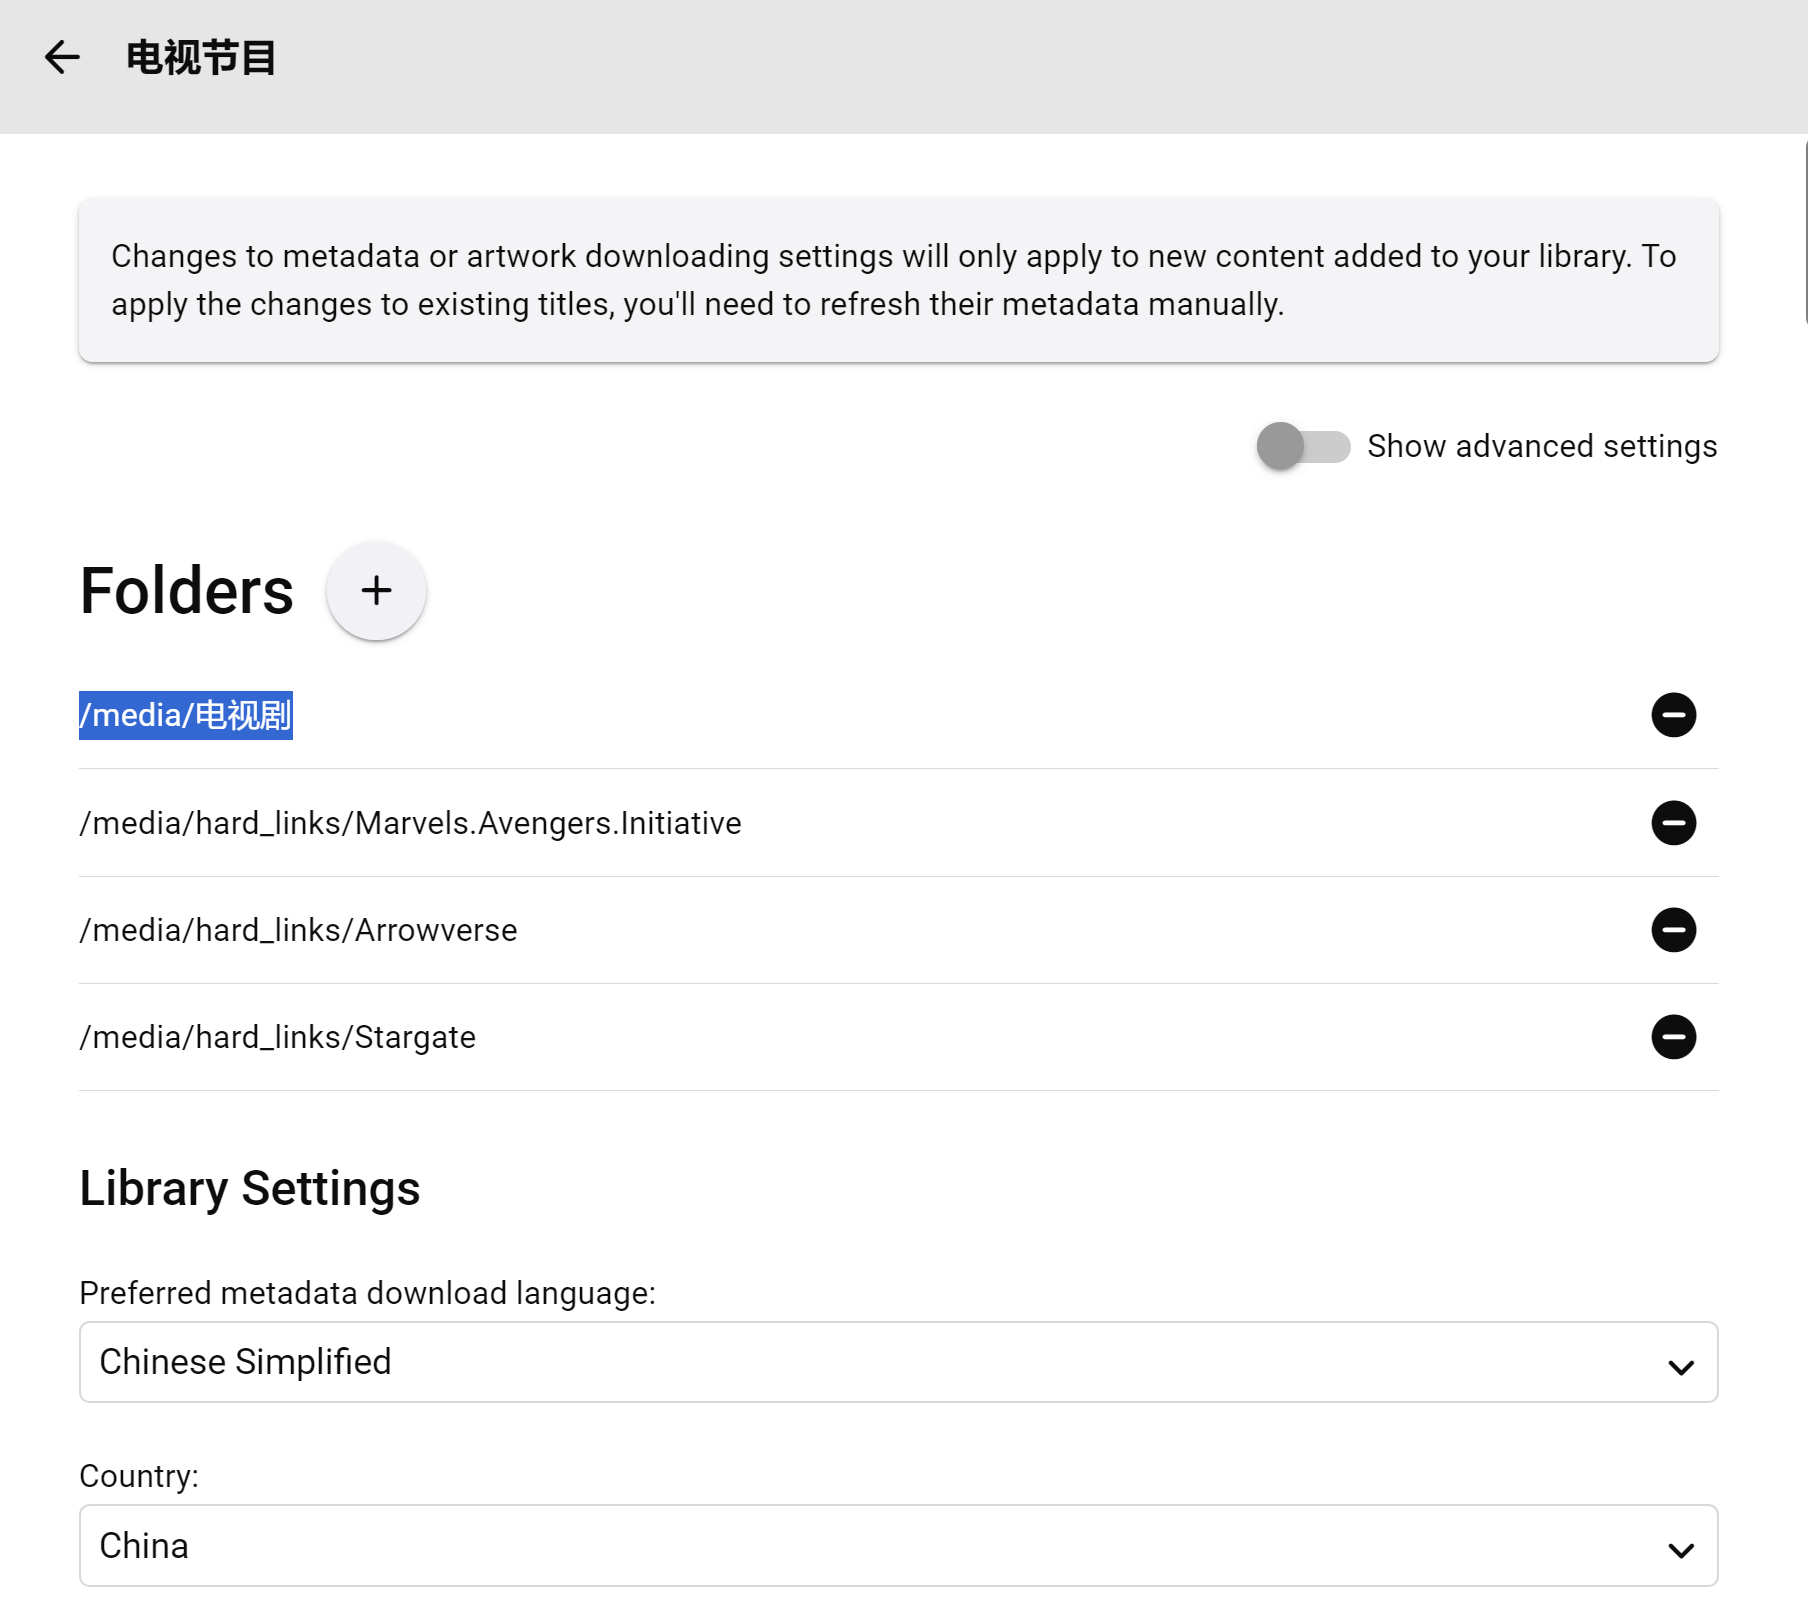Image resolution: width=1808 pixels, height=1605 pixels.
Task: Select the Marvels.Avengers.Initiative folder path
Action: point(410,823)
